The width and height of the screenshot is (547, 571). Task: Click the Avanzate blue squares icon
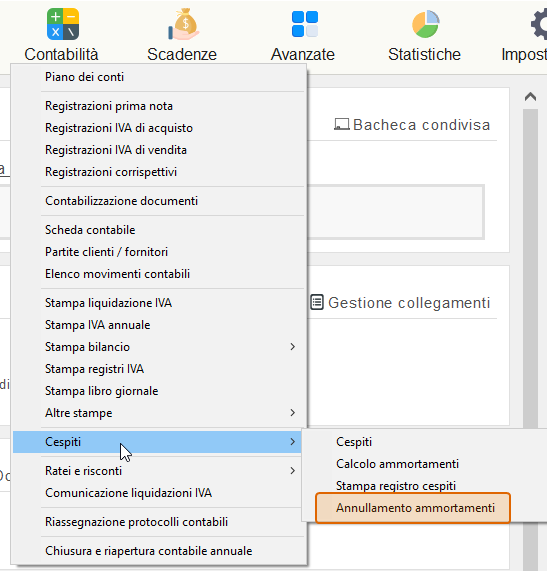[x=305, y=24]
